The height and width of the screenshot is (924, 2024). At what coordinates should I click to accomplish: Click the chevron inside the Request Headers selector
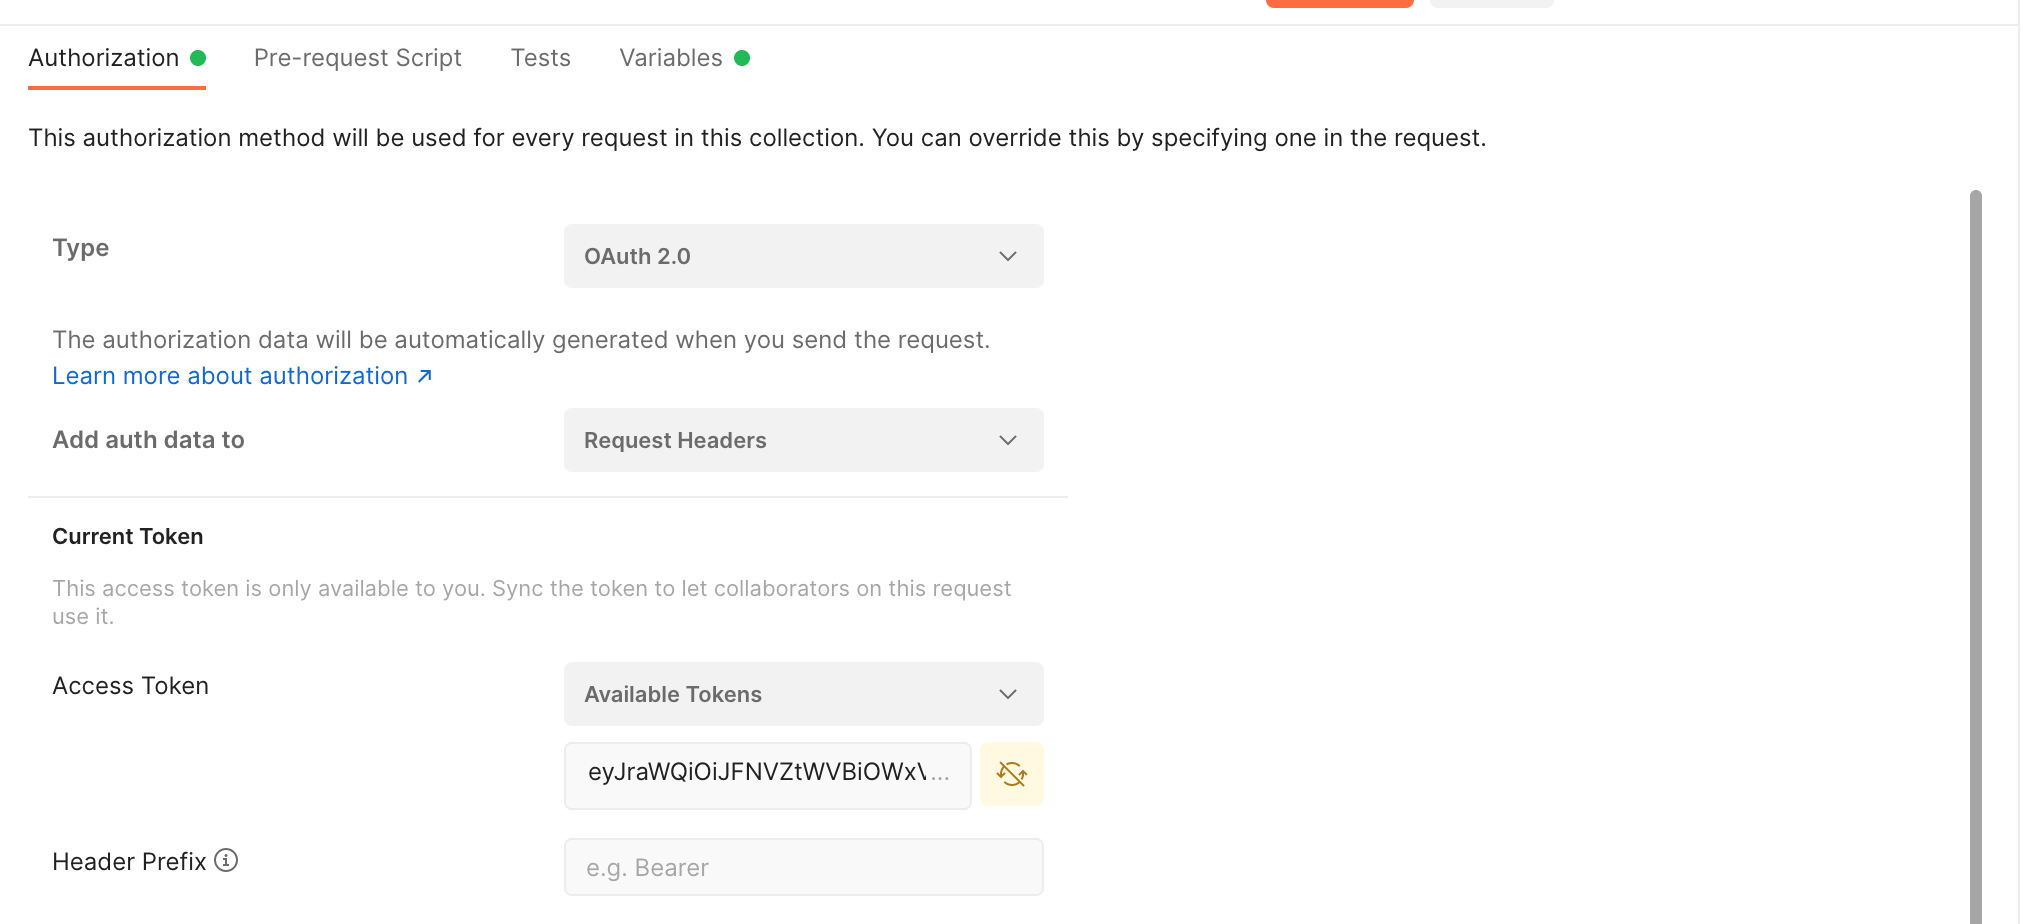pos(1008,440)
